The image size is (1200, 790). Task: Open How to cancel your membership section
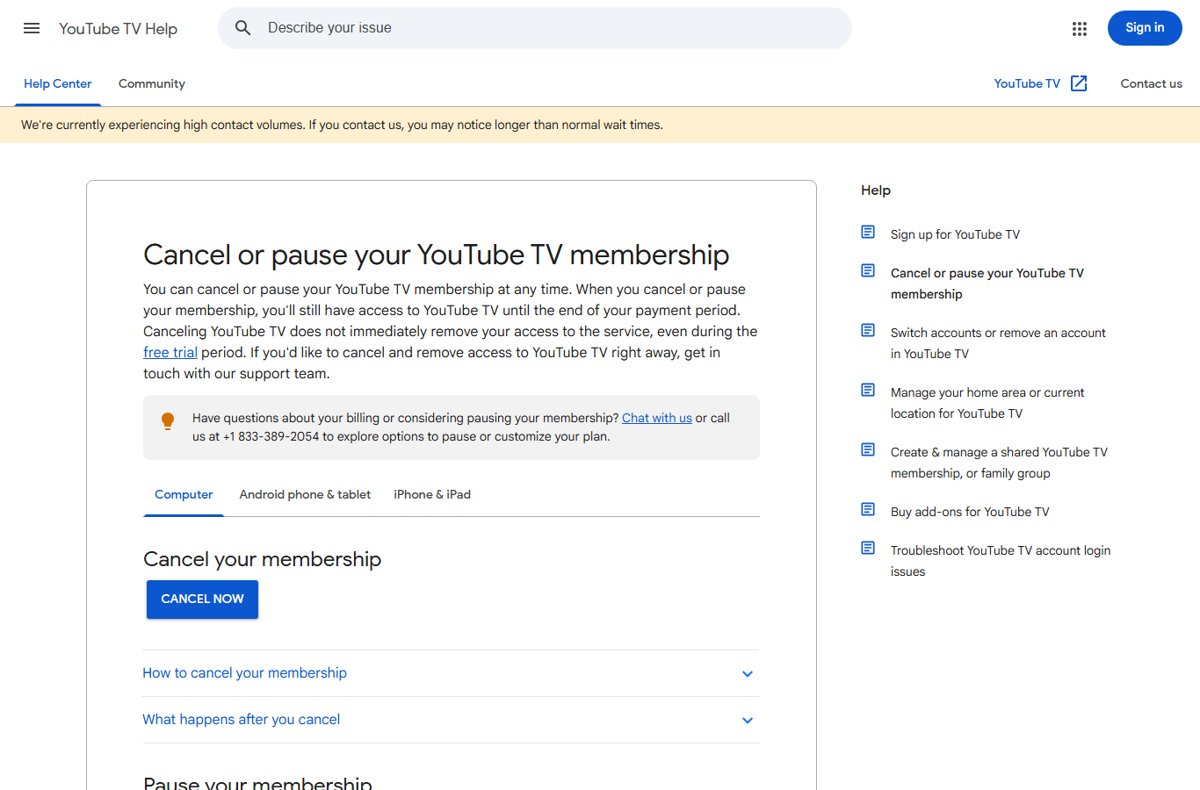tap(451, 673)
